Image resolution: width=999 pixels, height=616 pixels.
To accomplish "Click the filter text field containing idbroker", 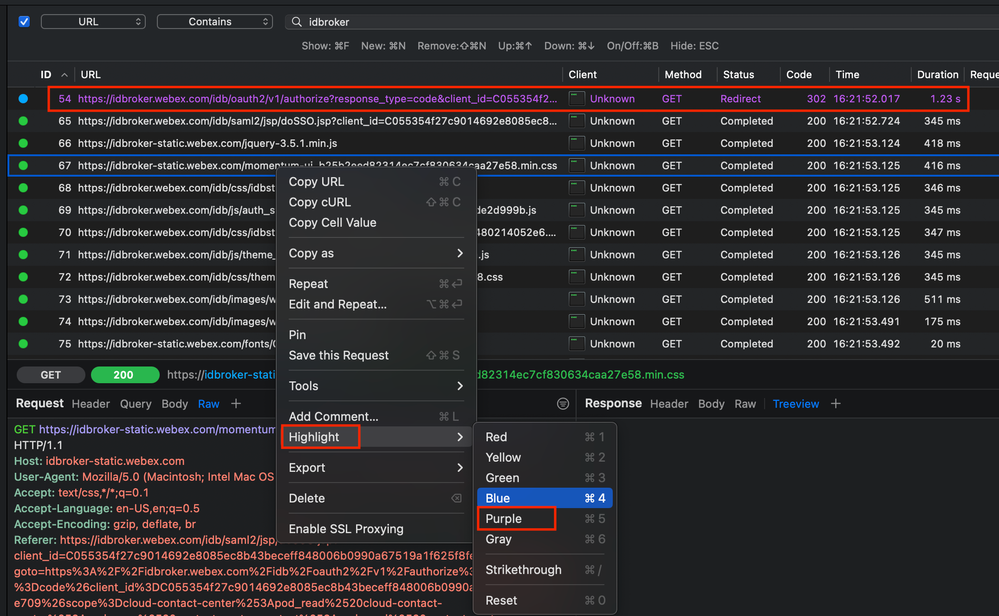I will tap(642, 22).
